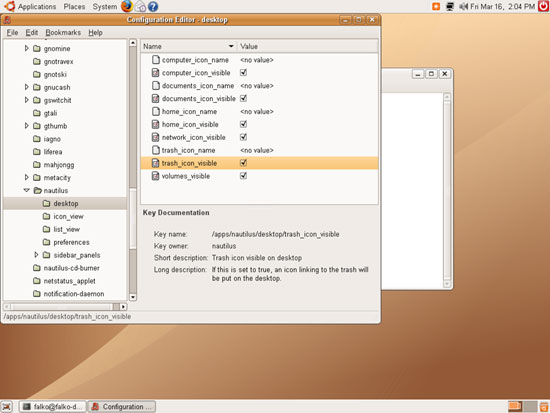
Task: Open the Bookmarks menu
Action: coord(63,33)
